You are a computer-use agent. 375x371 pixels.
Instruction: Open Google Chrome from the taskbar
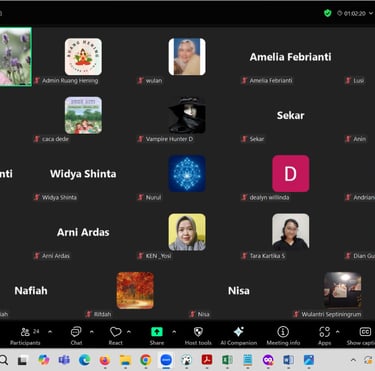point(145,360)
